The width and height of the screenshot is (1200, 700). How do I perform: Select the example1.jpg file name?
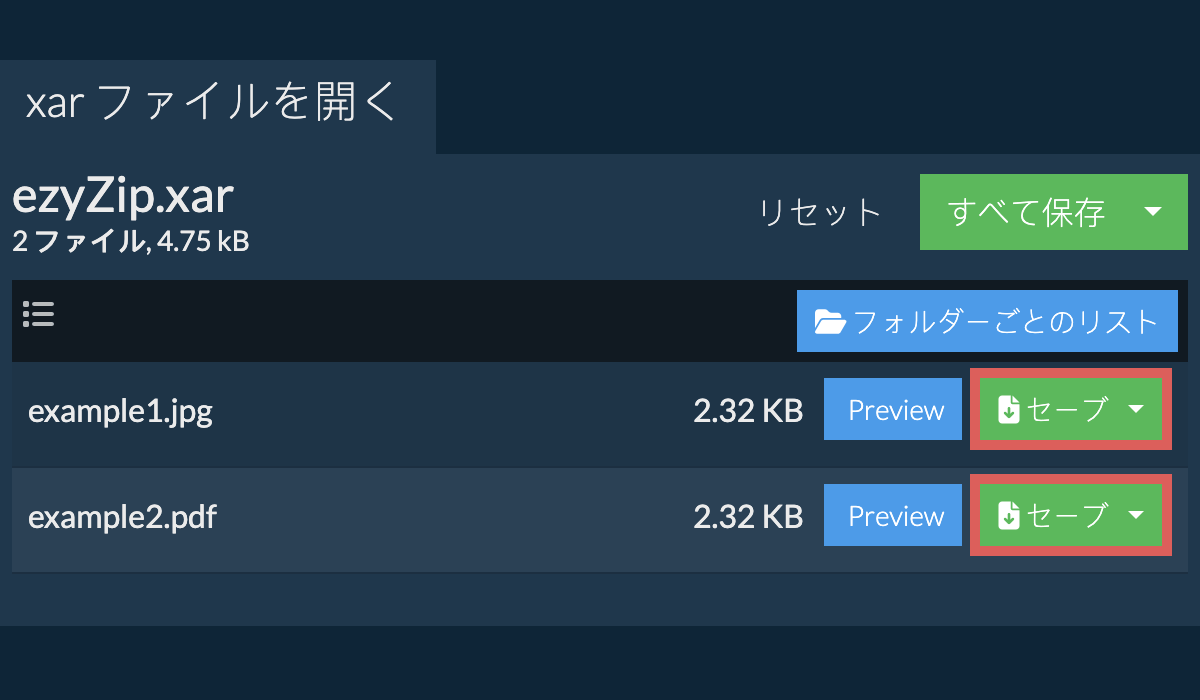120,411
